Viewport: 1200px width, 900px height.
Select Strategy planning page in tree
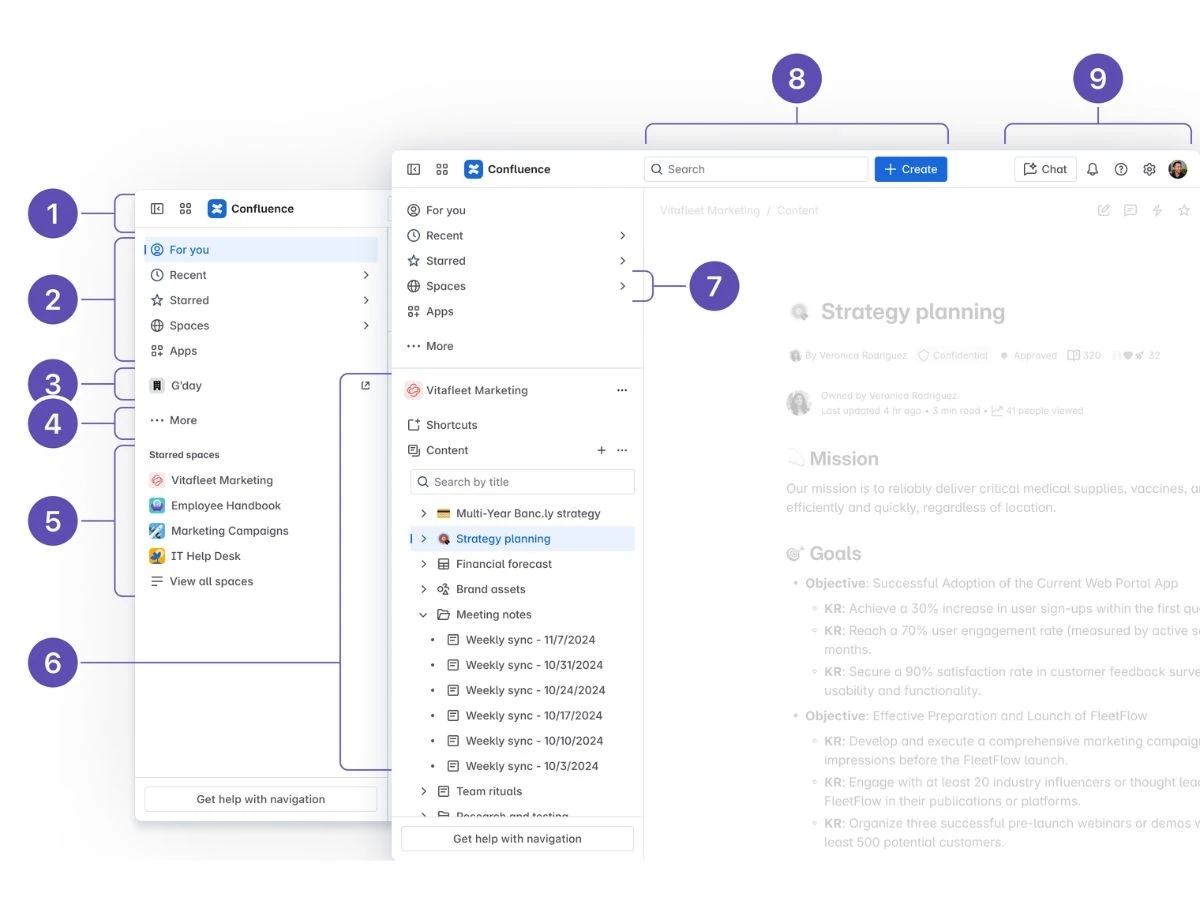522,539
